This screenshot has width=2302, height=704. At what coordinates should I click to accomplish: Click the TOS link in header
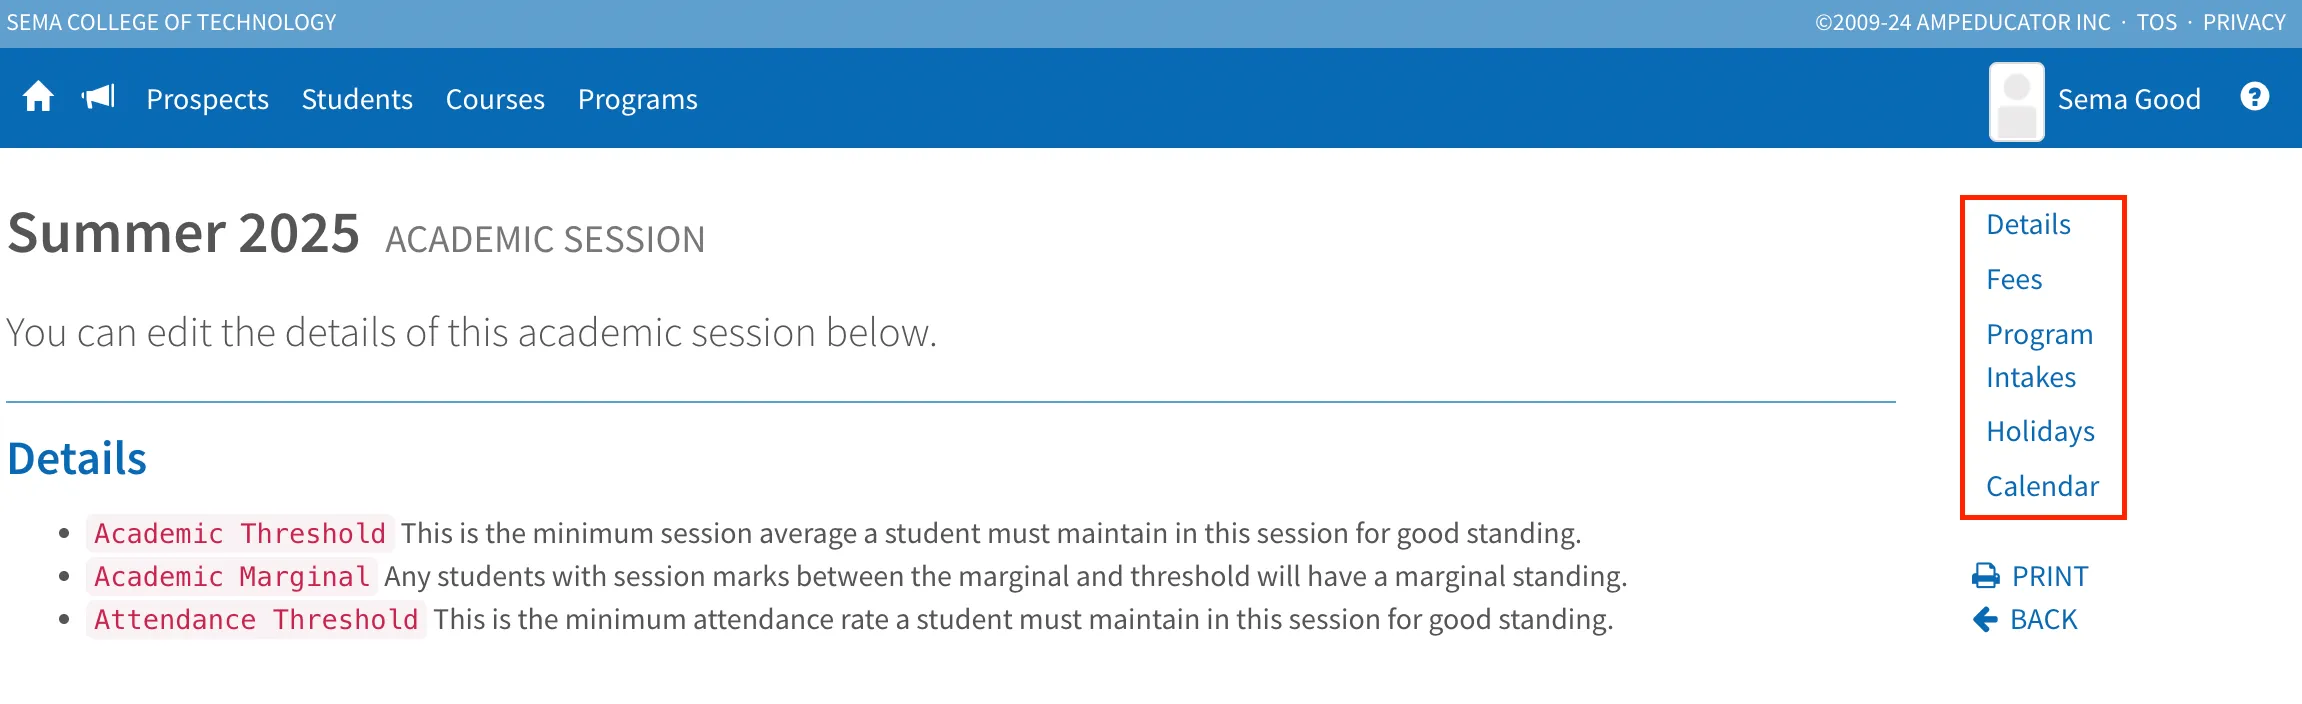click(x=2157, y=22)
